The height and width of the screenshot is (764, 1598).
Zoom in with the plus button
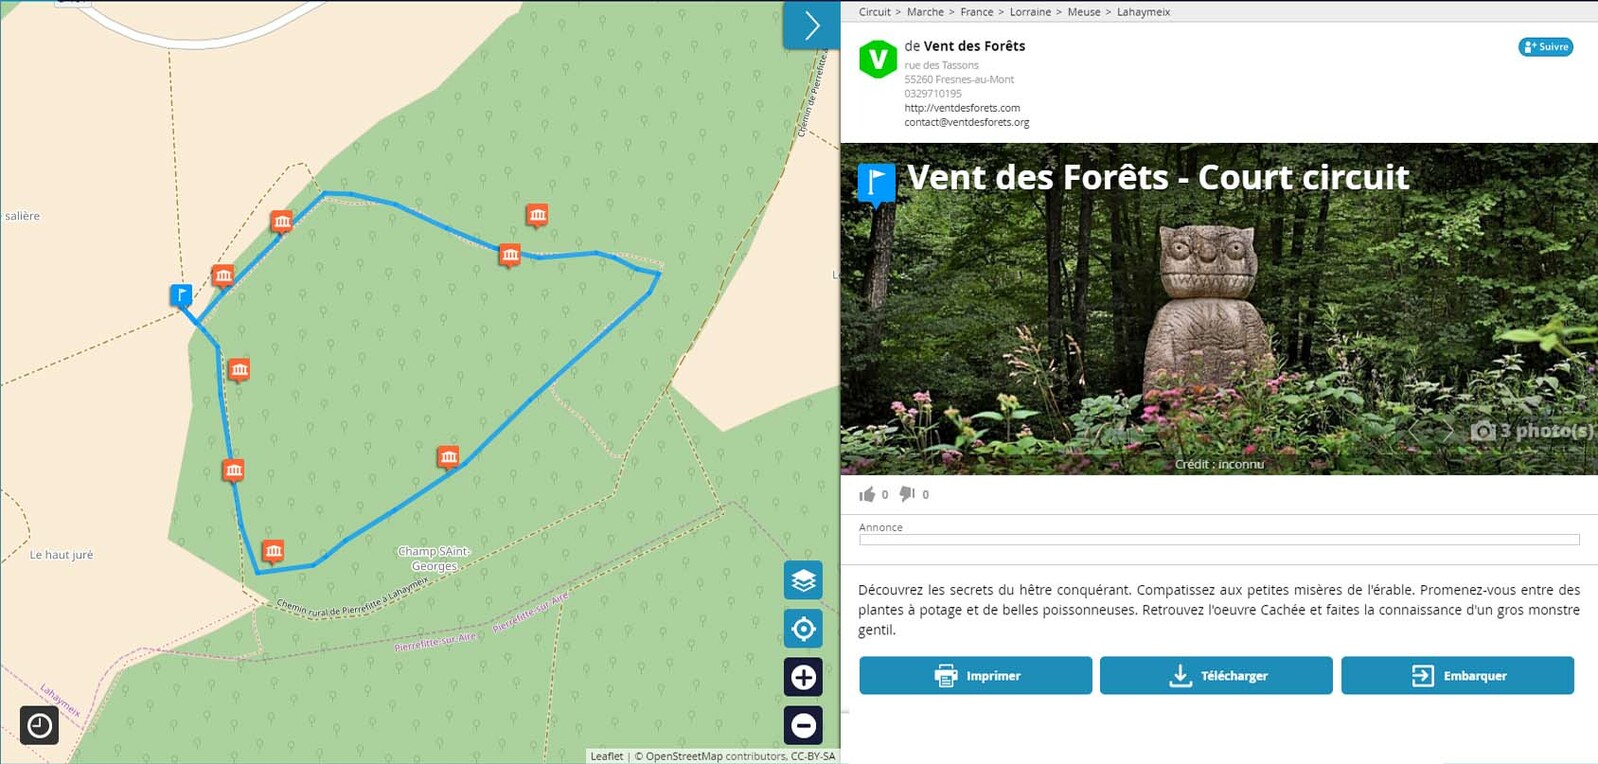[803, 677]
